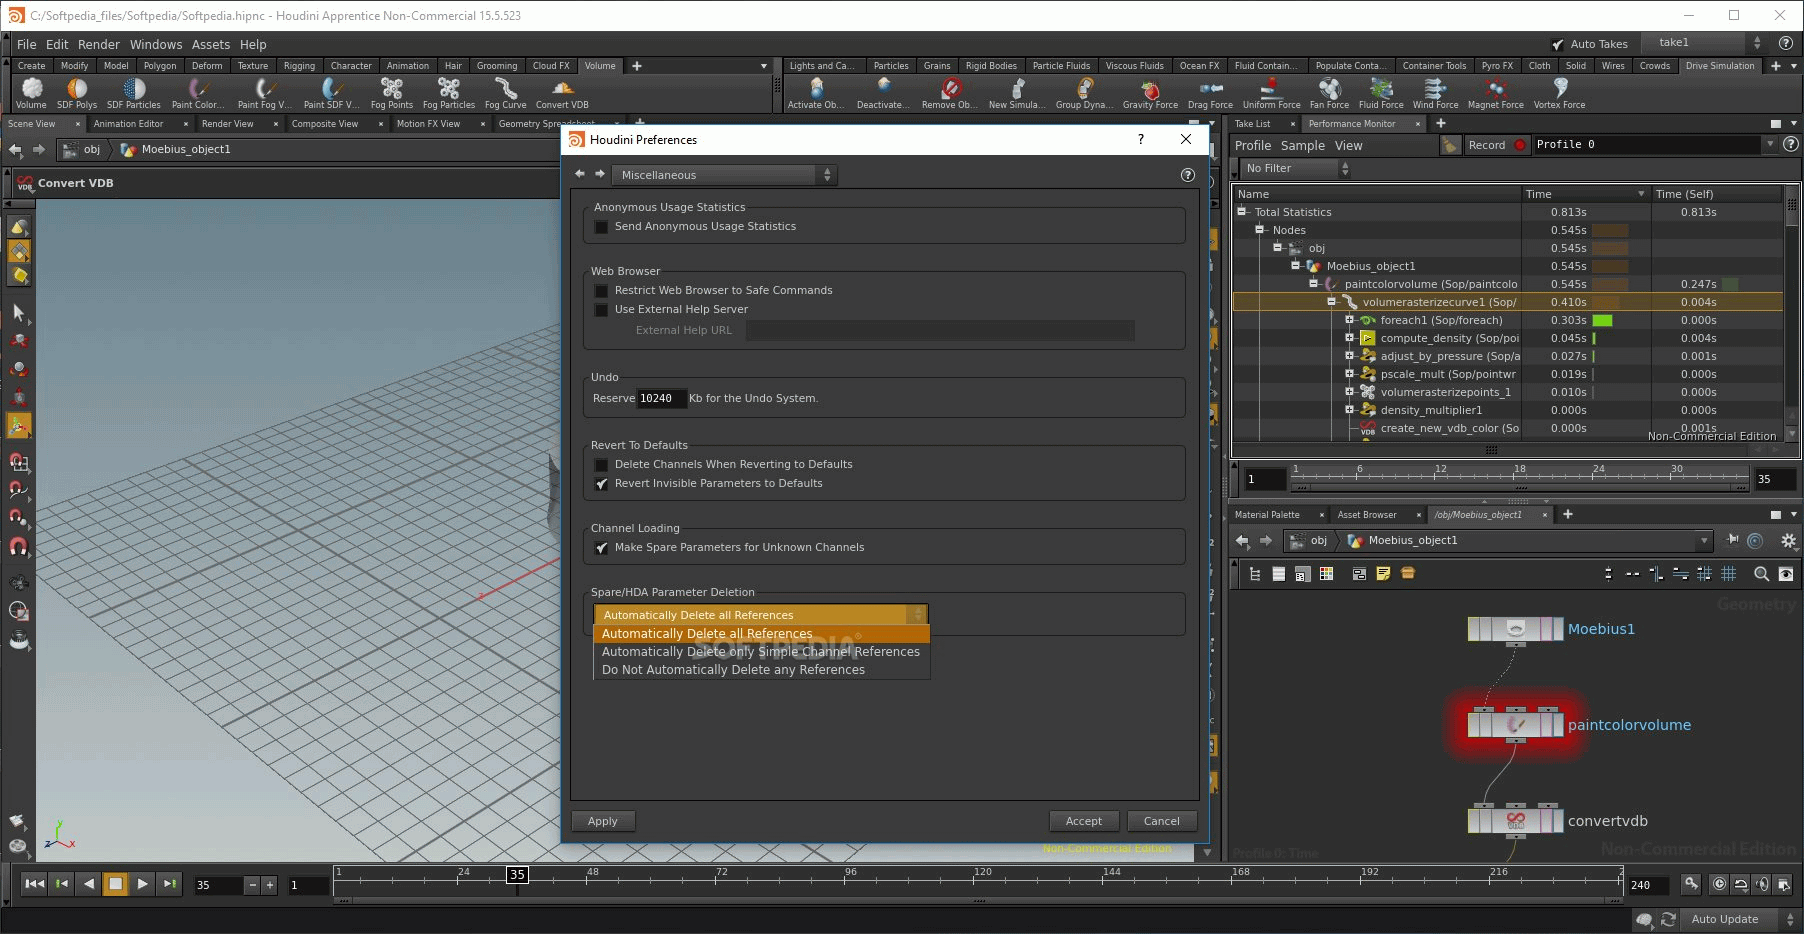Click the current frame number field
The width and height of the screenshot is (1804, 934).
pos(218,885)
